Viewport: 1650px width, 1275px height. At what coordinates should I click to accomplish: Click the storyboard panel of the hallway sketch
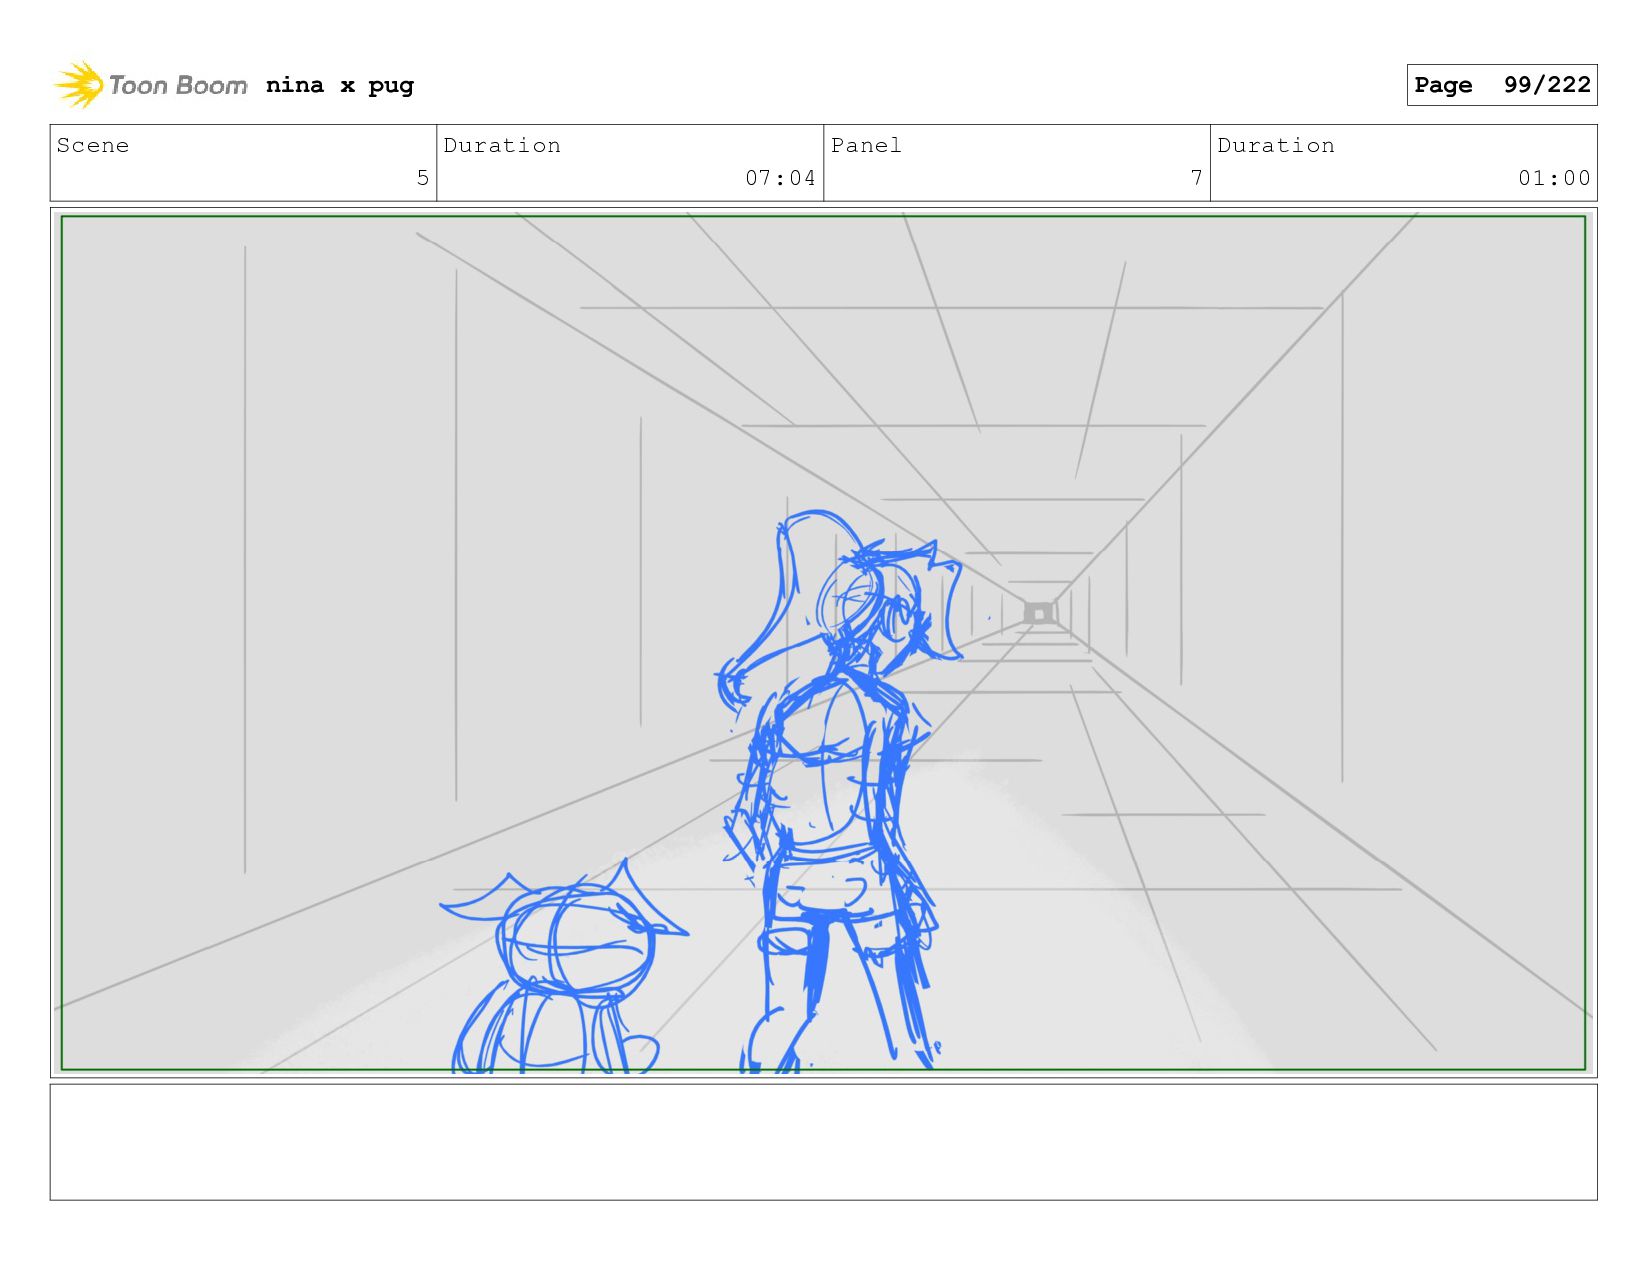823,643
